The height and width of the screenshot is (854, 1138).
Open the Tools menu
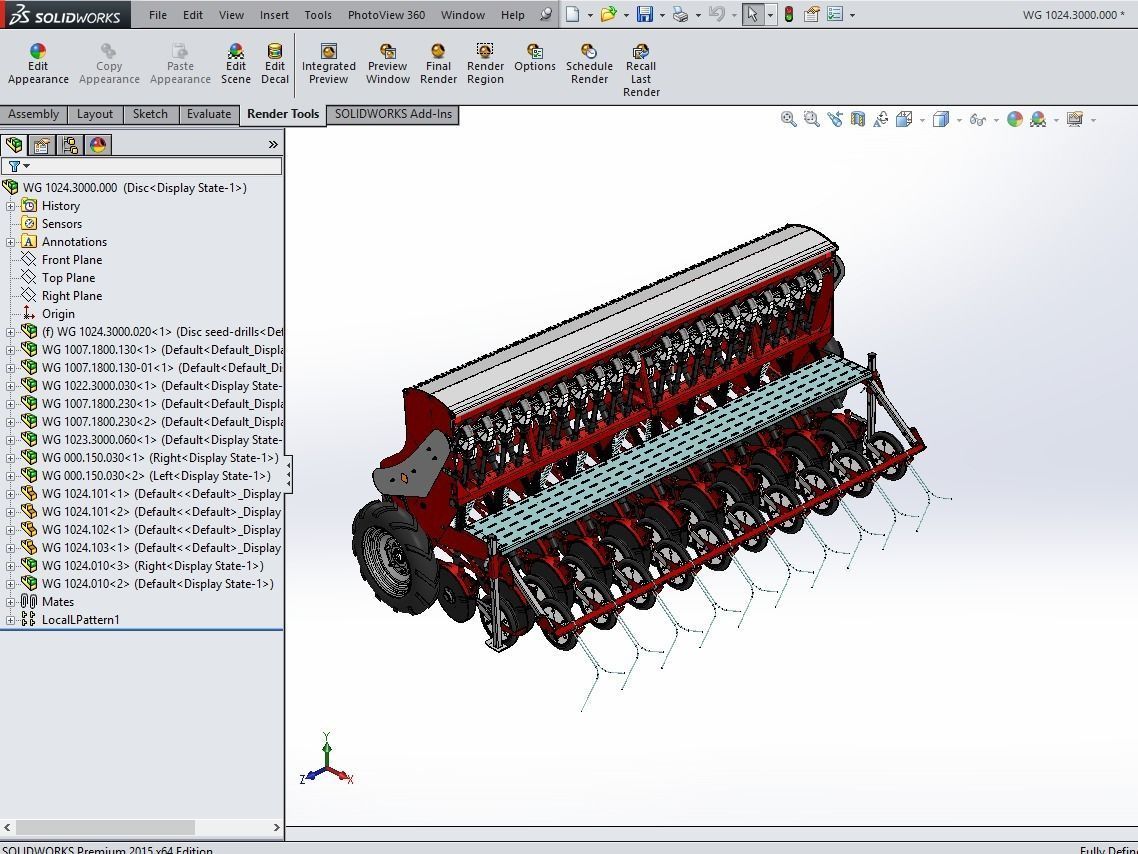(x=318, y=15)
